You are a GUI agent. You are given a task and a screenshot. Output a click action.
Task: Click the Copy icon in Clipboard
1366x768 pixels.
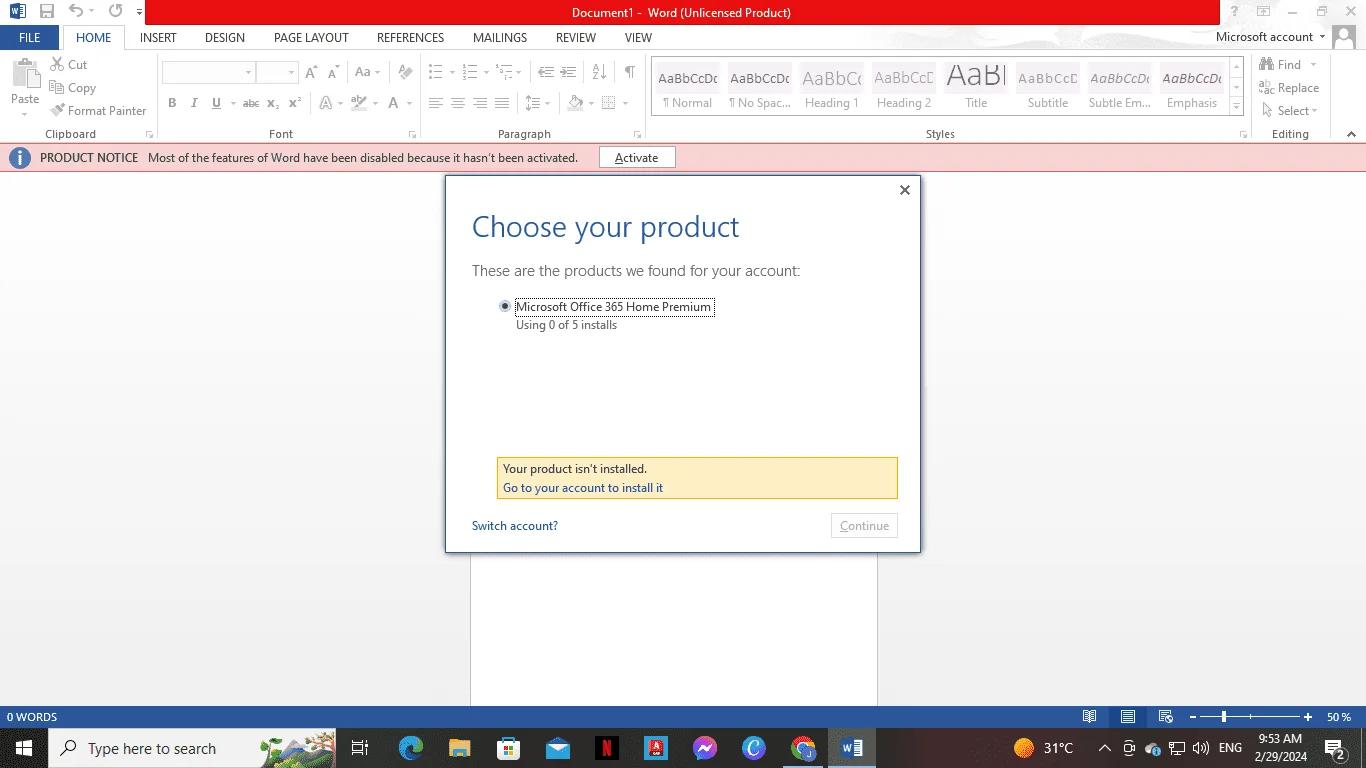pos(57,88)
